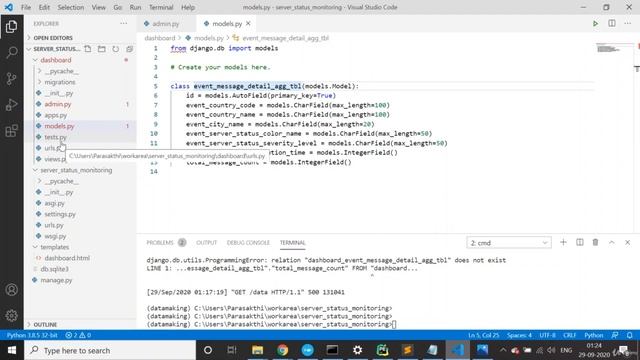The height and width of the screenshot is (360, 640).
Task: Open editor More Actions ellipsis
Action: pyautogui.click(x=628, y=24)
